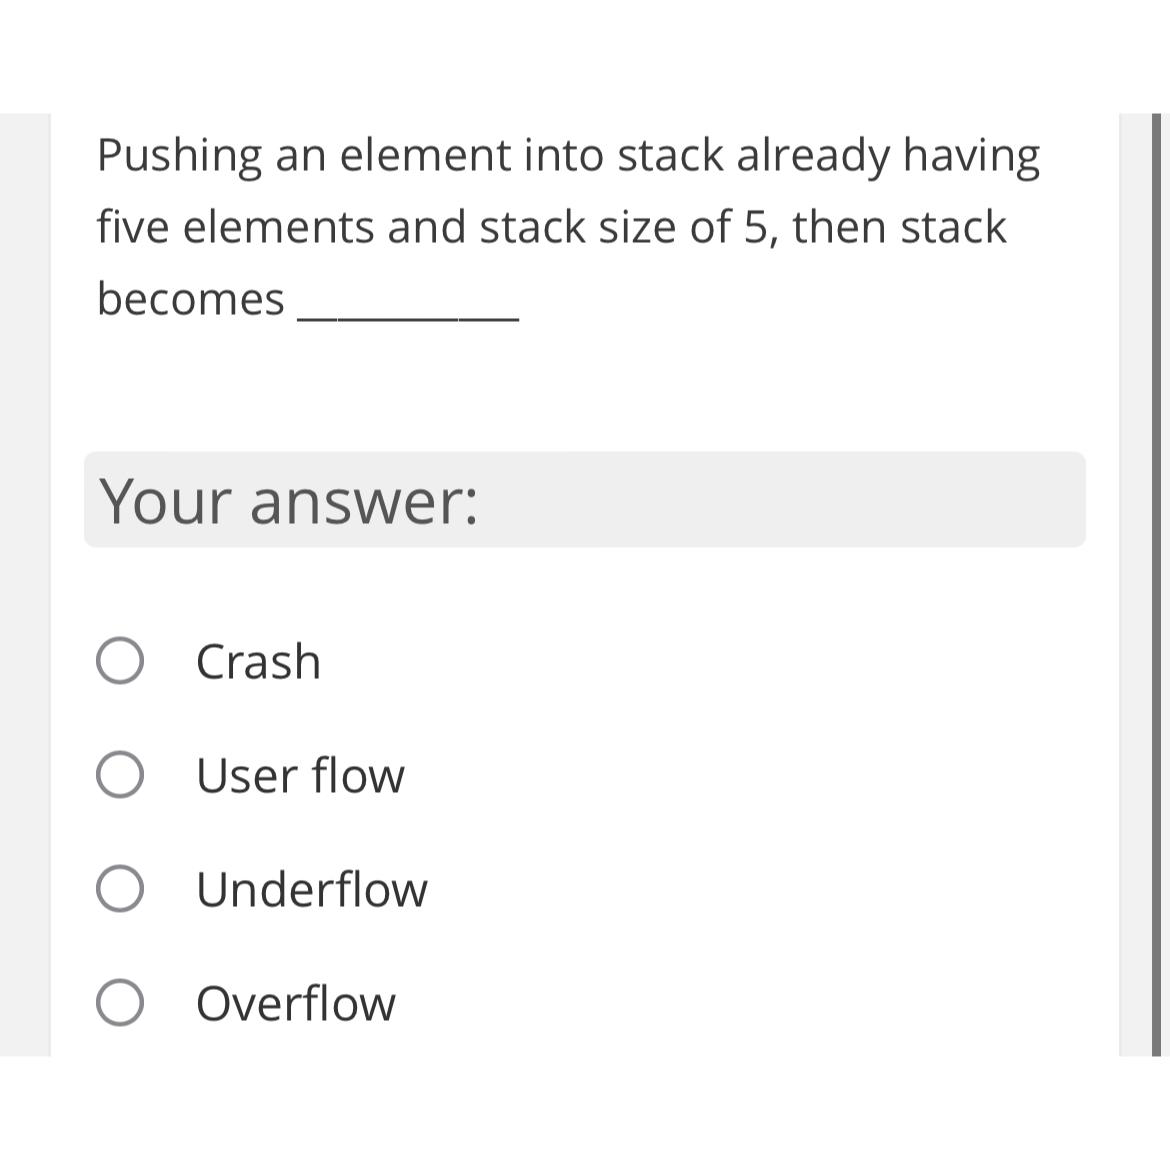The image size is (1170, 1170).
Task: Click the Underflow option label
Action: [x=311, y=889]
